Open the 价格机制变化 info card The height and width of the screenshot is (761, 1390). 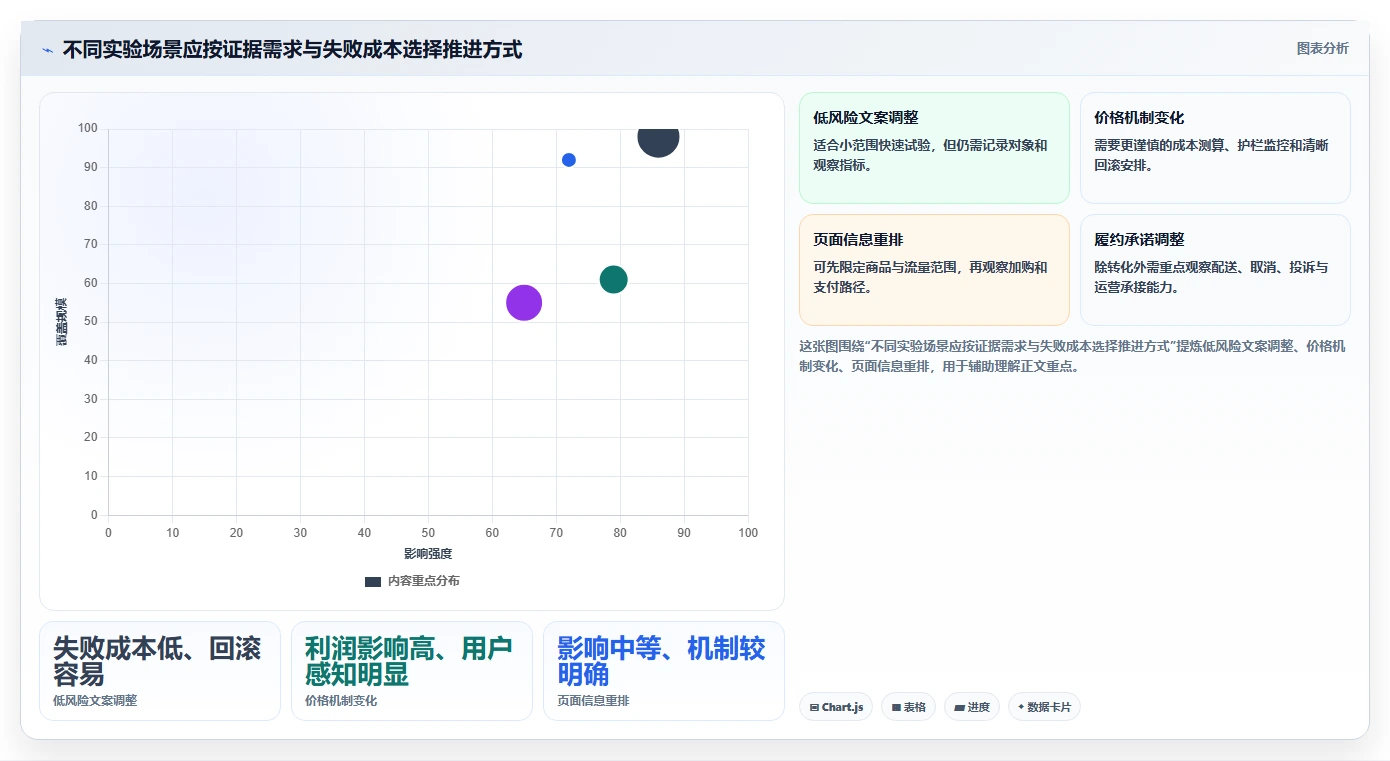(1215, 148)
